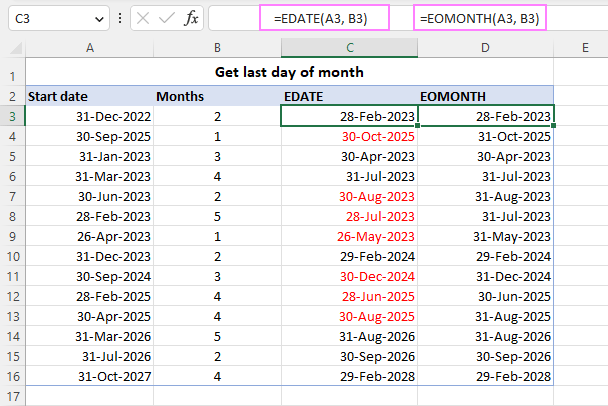
Task: Select row 2 header
Action: pyautogui.click(x=12, y=96)
